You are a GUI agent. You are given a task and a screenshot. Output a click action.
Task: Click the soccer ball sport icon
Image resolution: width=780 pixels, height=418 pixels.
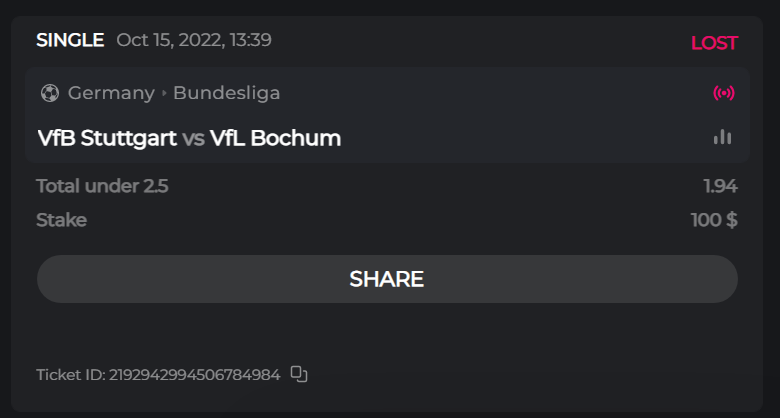click(50, 93)
